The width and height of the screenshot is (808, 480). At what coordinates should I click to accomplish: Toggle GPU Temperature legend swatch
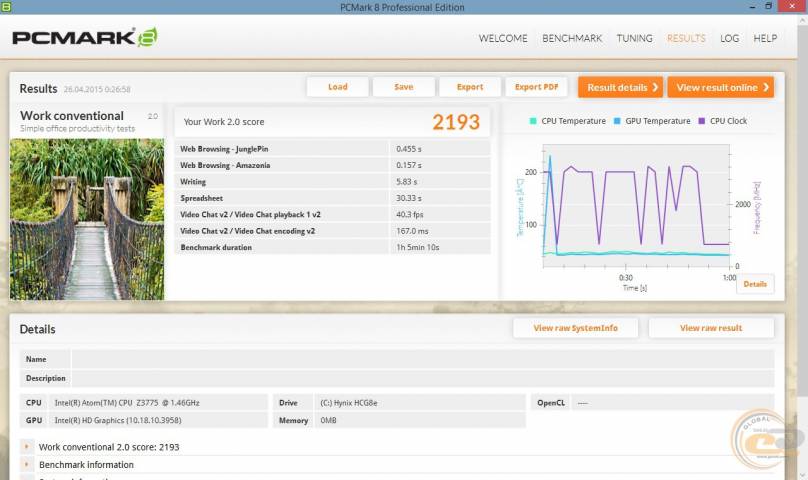point(617,121)
